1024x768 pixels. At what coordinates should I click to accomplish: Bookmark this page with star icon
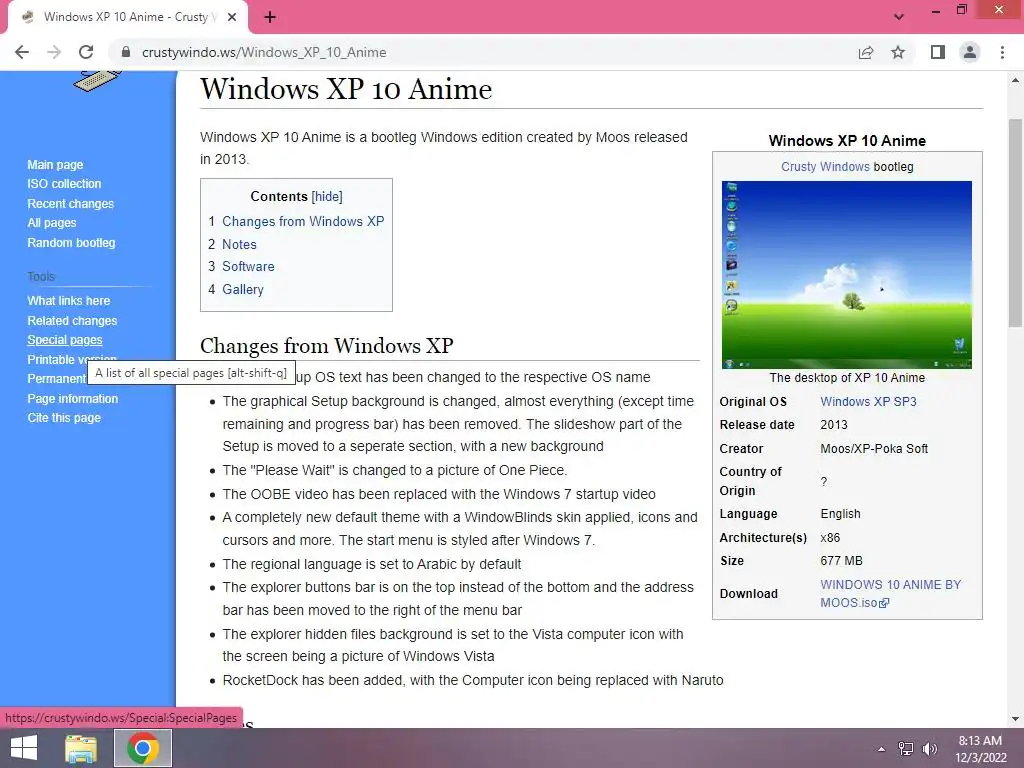(898, 52)
